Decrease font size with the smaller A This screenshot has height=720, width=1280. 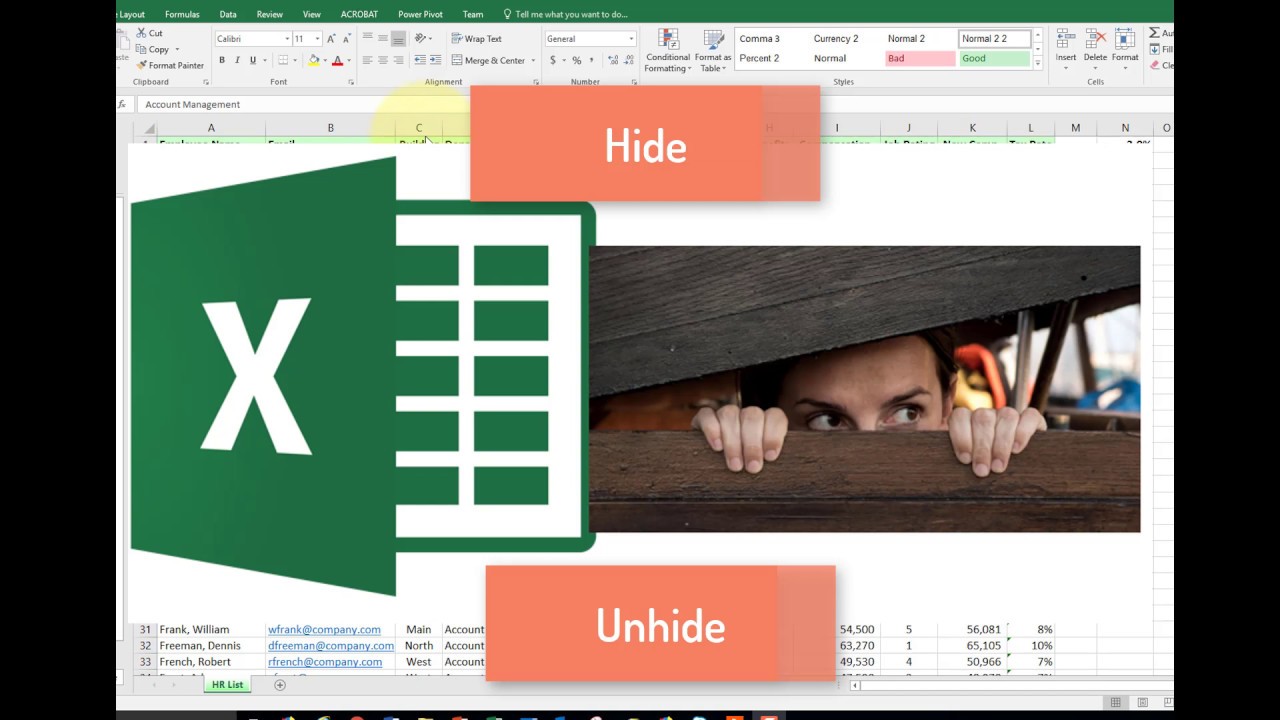click(347, 39)
